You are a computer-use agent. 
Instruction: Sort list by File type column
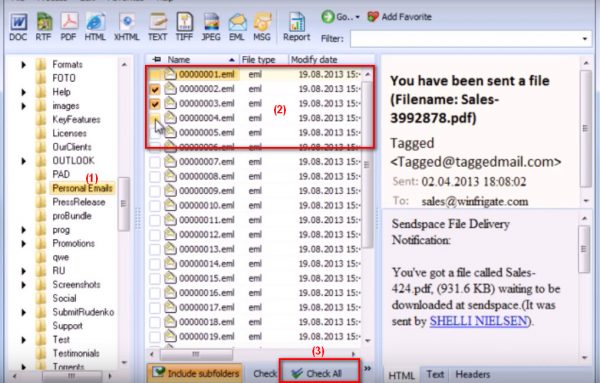(263, 60)
